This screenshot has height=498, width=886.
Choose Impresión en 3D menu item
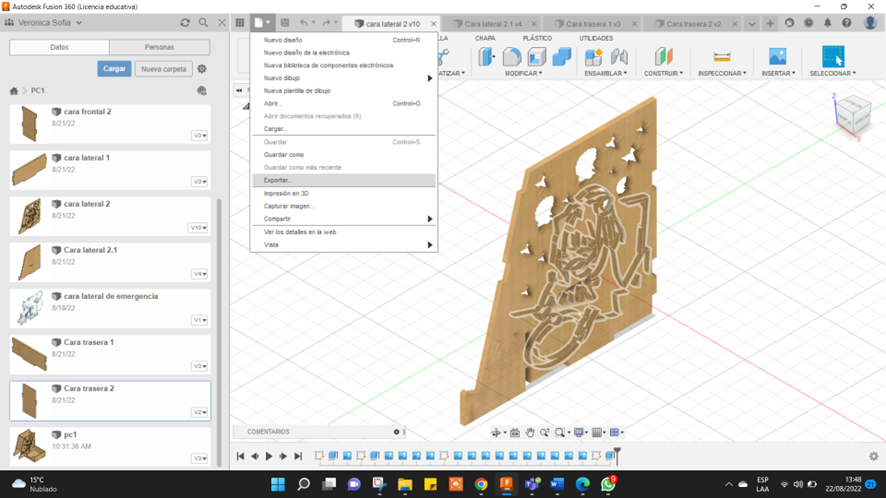click(x=344, y=193)
